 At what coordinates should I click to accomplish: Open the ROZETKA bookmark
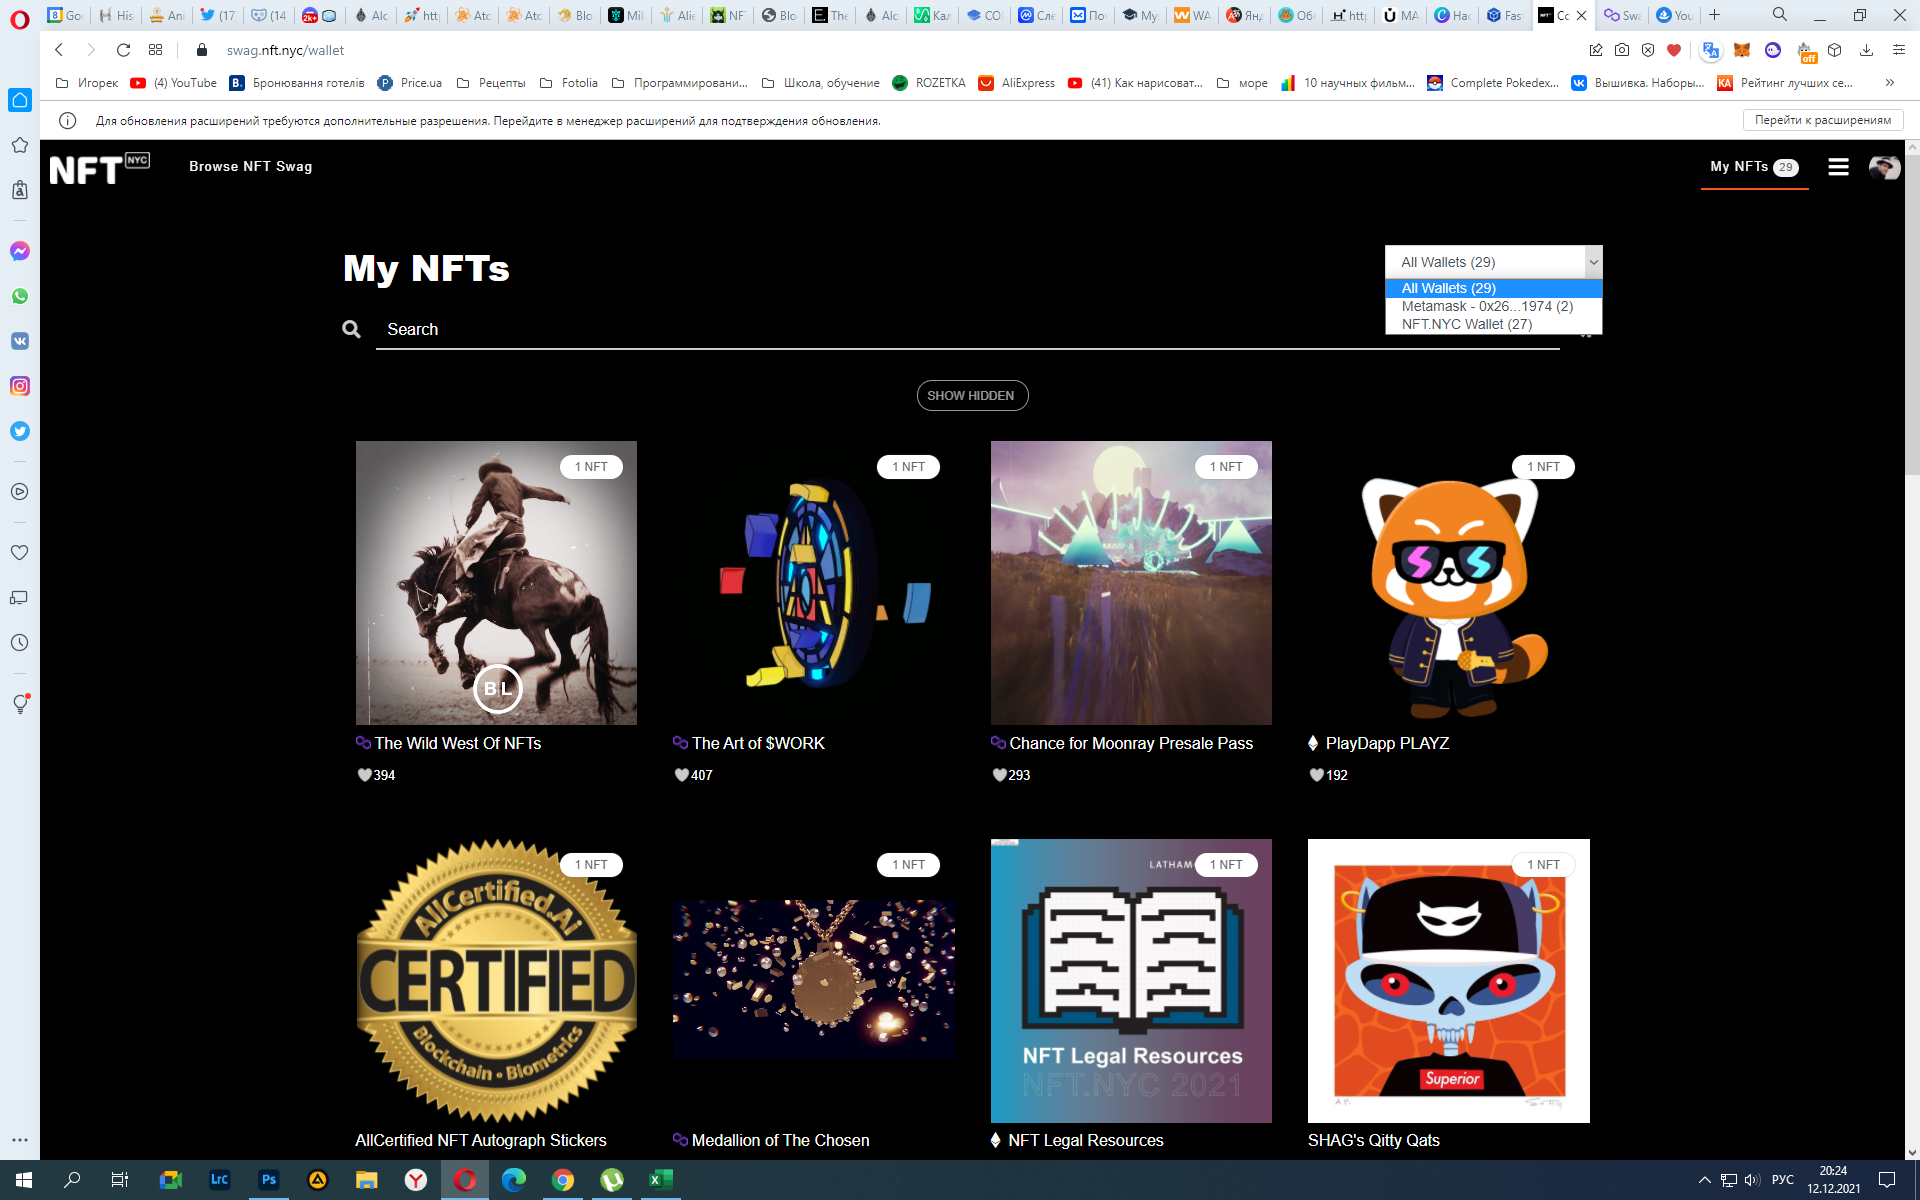pyautogui.click(x=929, y=83)
